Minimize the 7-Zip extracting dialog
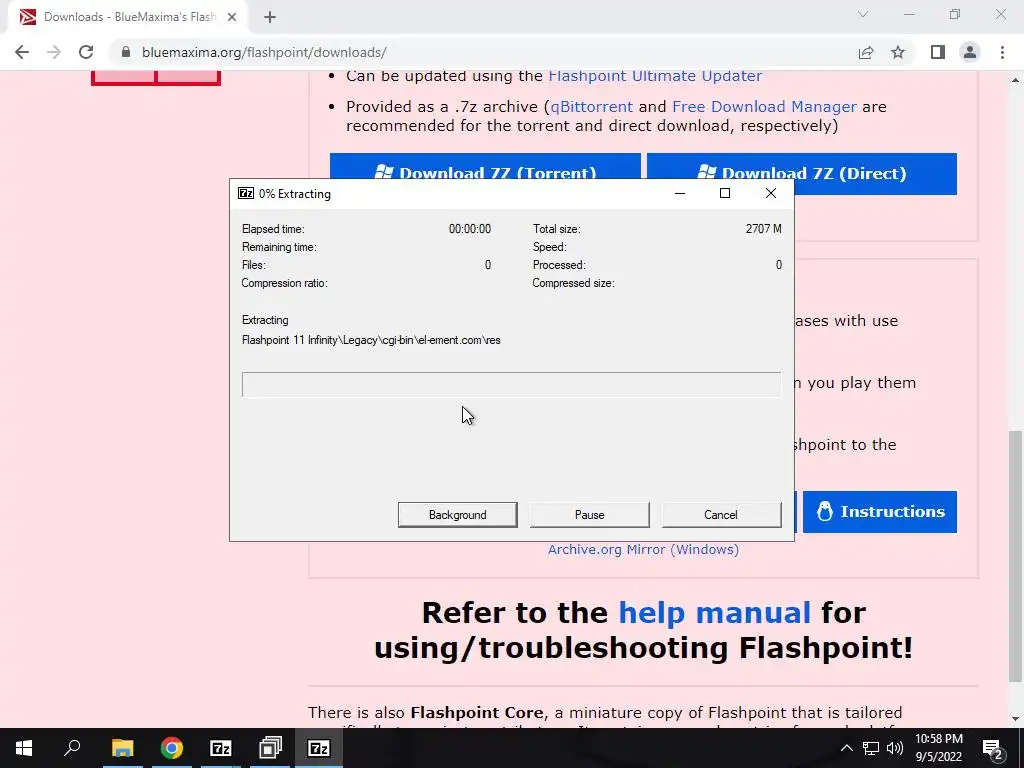Viewport: 1024px width, 768px height. point(680,193)
